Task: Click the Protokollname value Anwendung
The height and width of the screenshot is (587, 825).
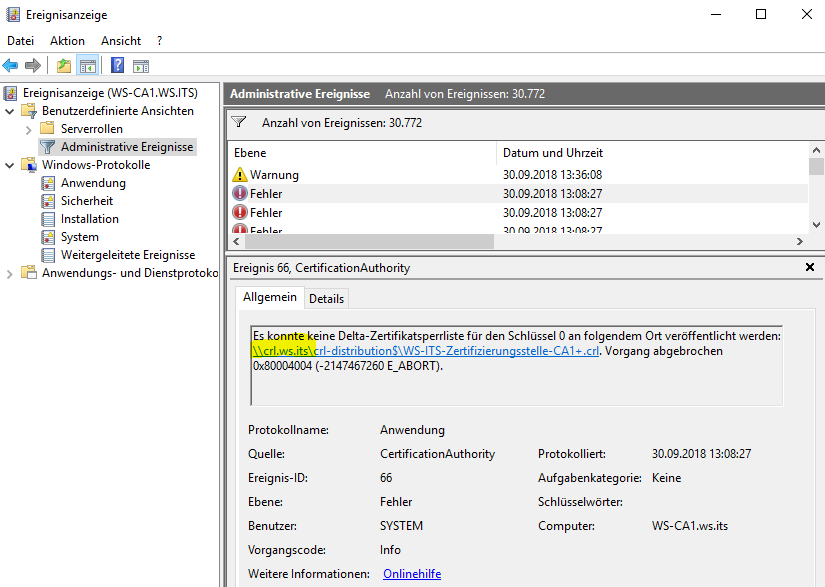Action: click(x=412, y=430)
